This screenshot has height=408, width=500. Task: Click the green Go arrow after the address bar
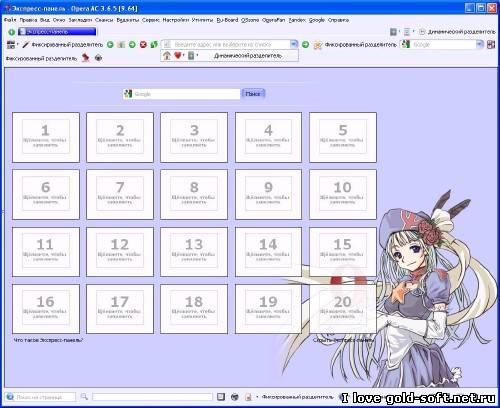coord(305,44)
